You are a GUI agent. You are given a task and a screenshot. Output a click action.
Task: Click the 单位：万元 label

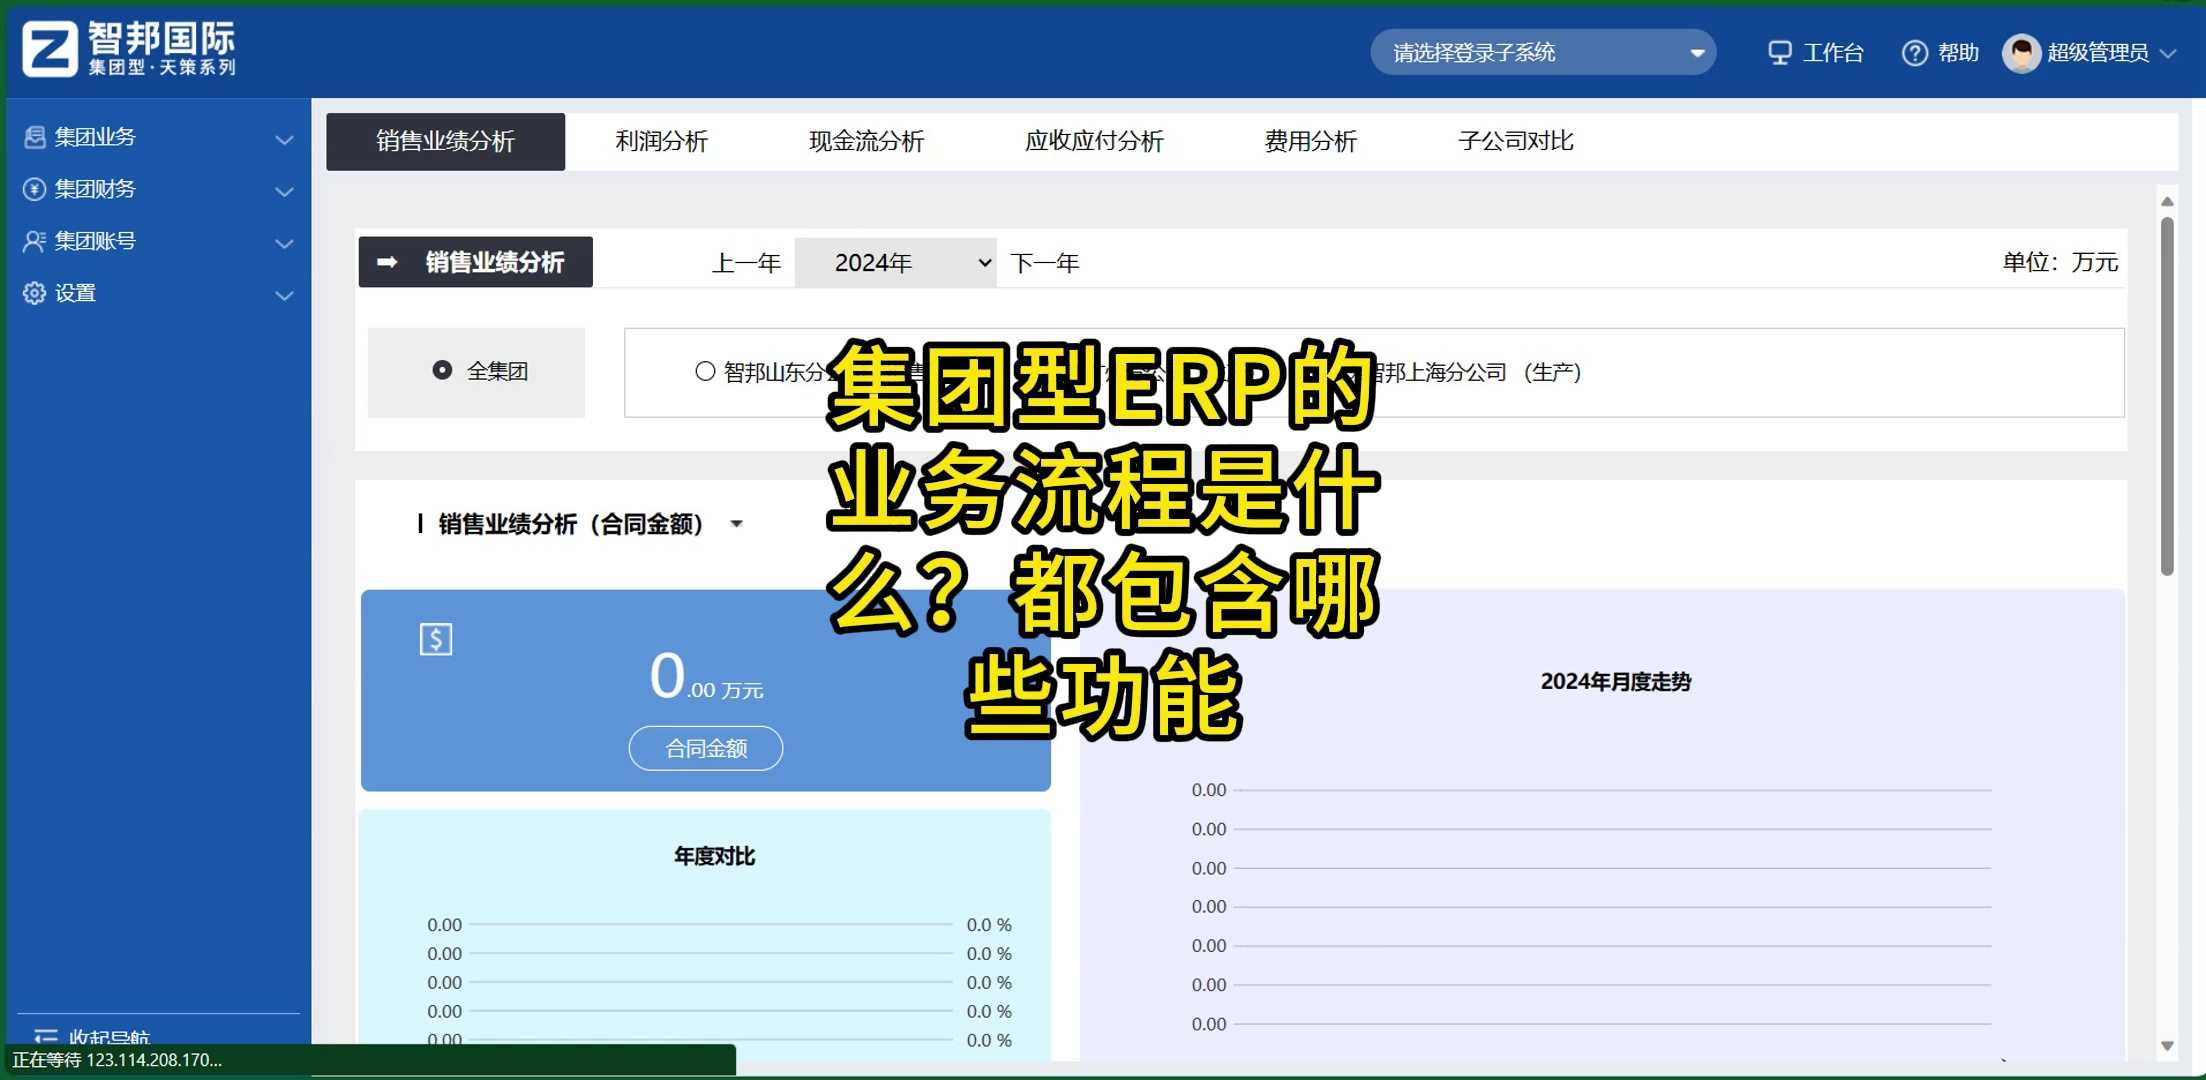click(2060, 262)
